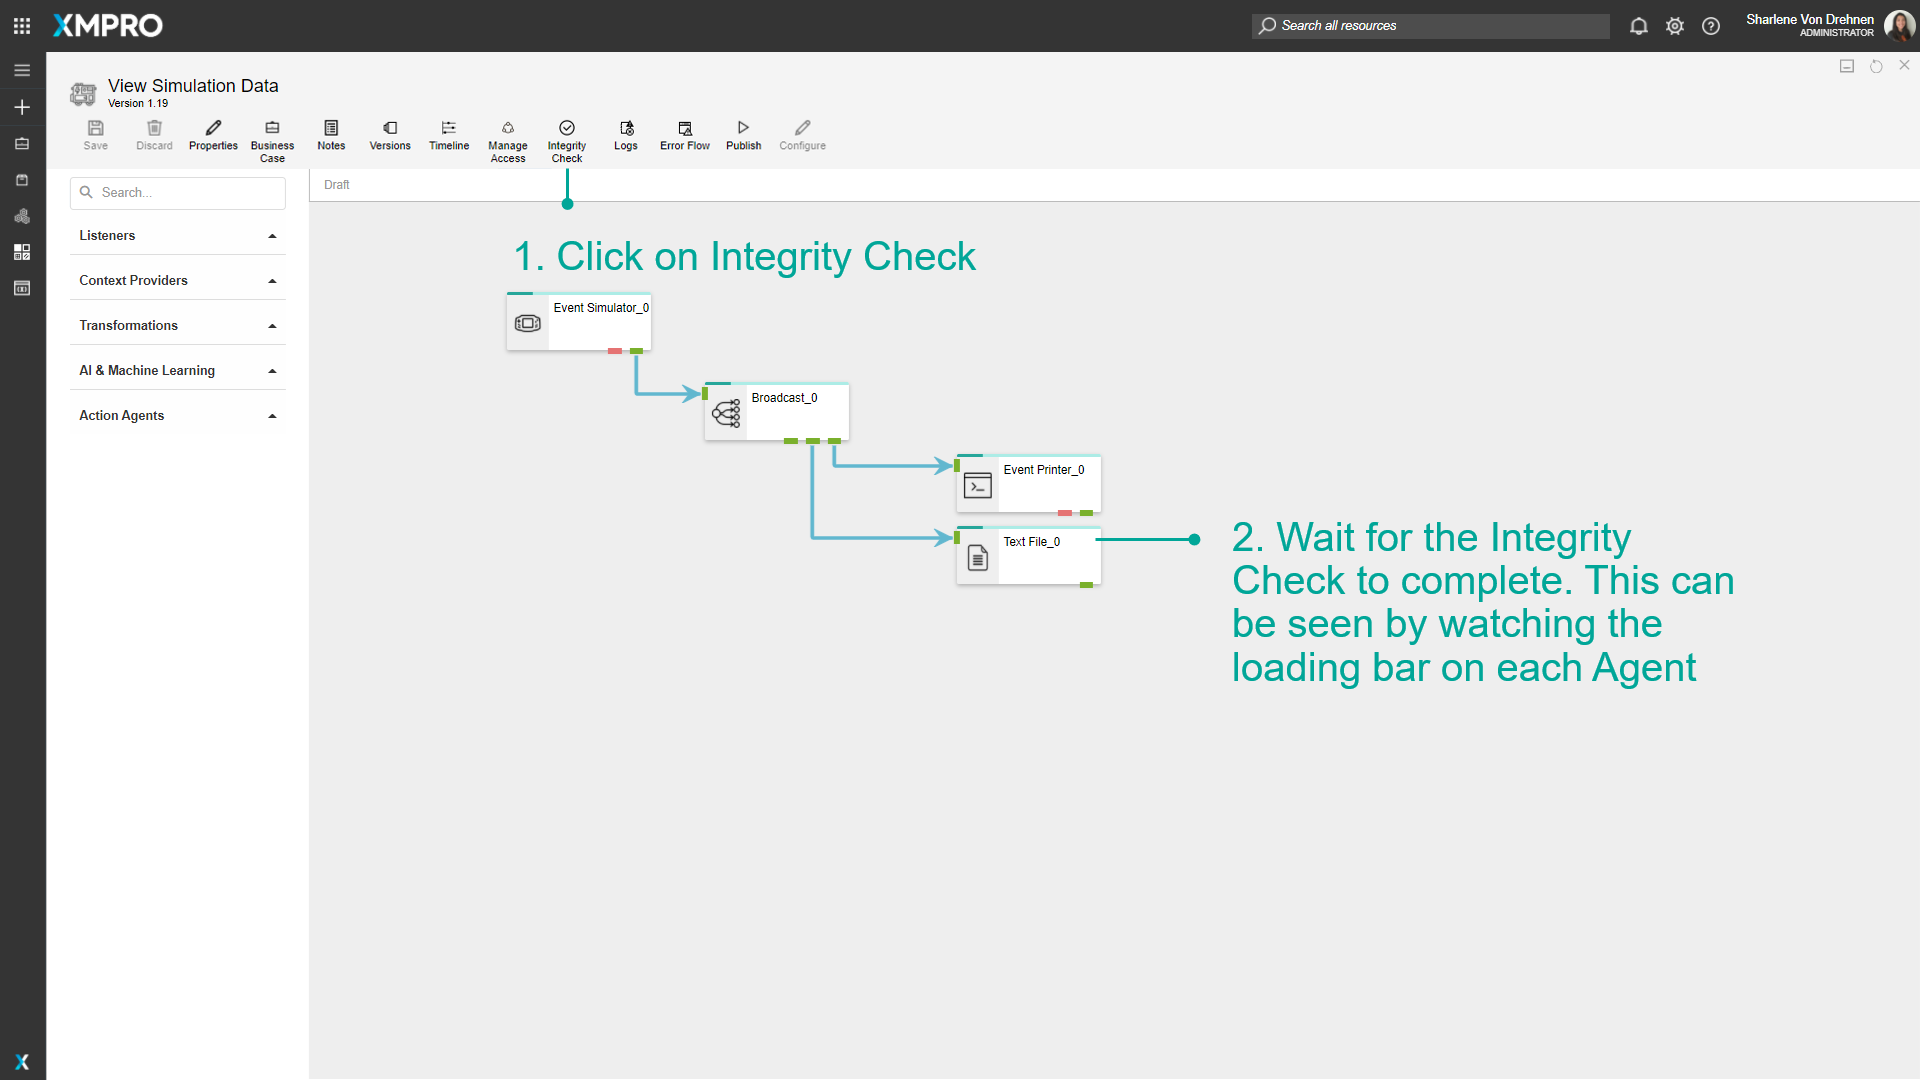Open the settings gear
The width and height of the screenshot is (1920, 1080).
click(1675, 26)
